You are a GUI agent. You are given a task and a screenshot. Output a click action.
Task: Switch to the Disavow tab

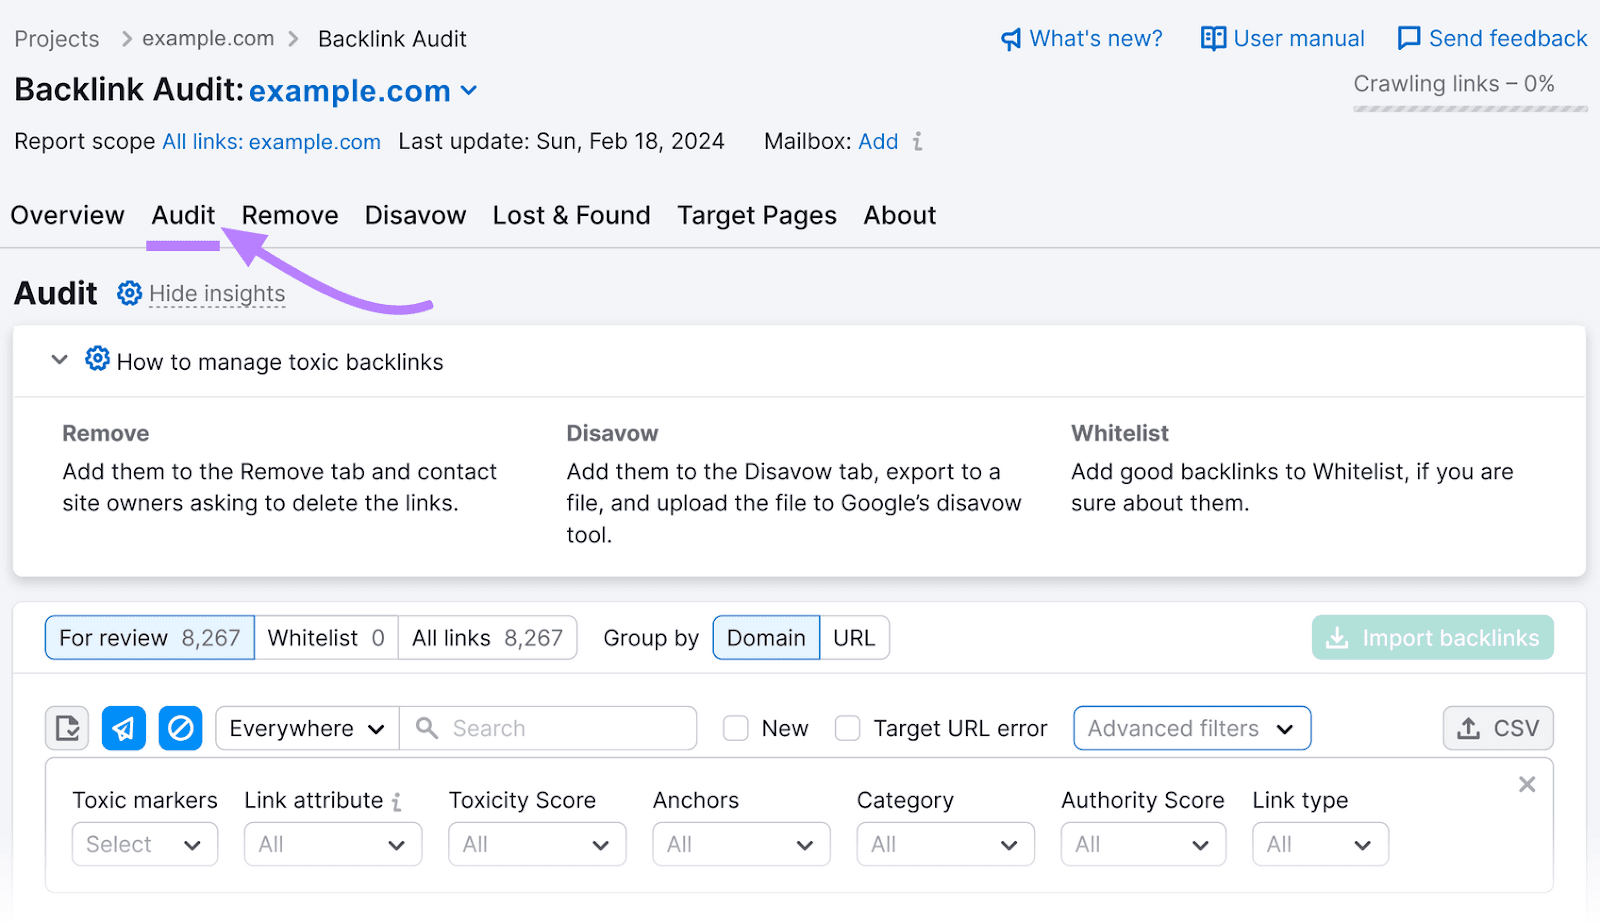tap(414, 215)
